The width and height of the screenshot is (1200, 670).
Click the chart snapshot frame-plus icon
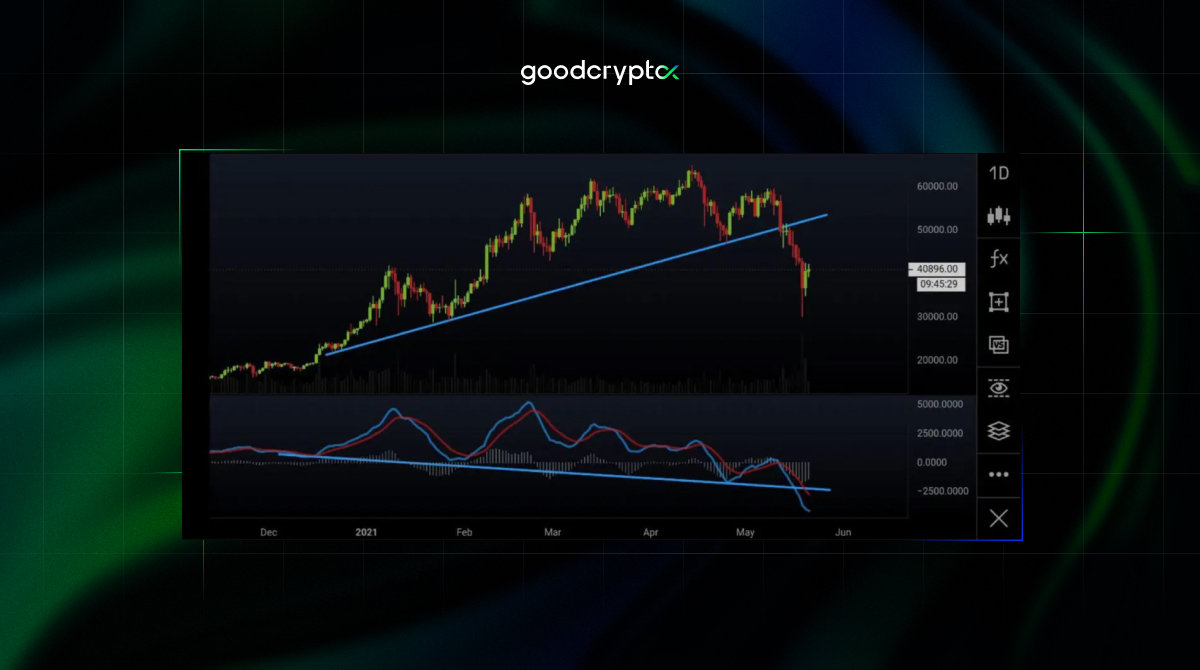pyautogui.click(x=999, y=302)
